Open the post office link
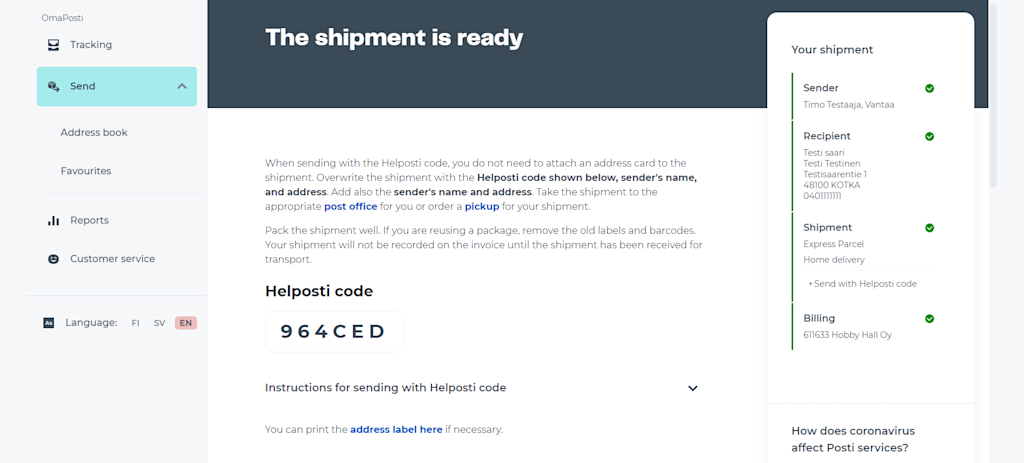This screenshot has height=463, width=1024. (x=351, y=206)
